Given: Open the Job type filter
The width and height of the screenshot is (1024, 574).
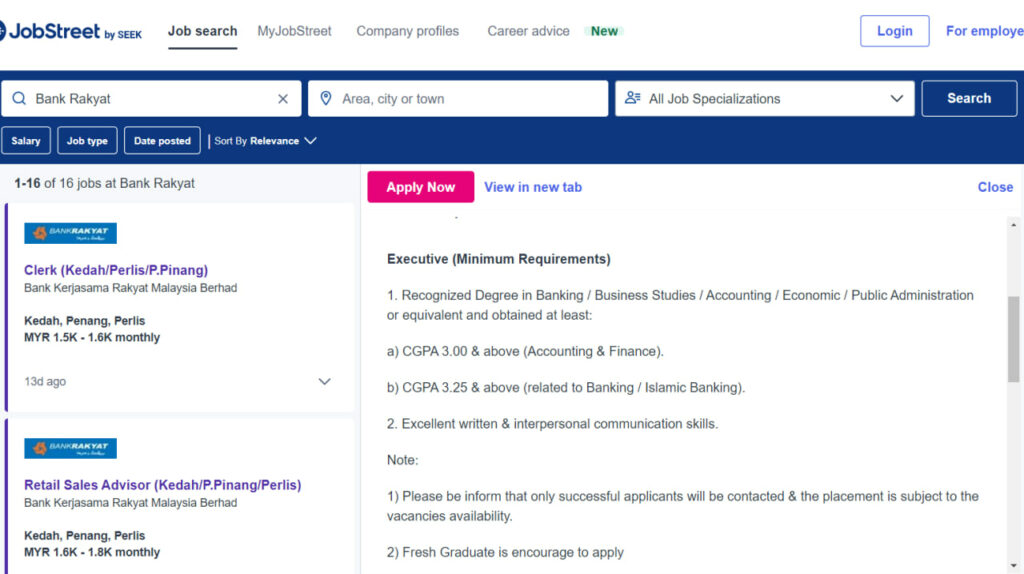Looking at the screenshot, I should pyautogui.click(x=87, y=140).
